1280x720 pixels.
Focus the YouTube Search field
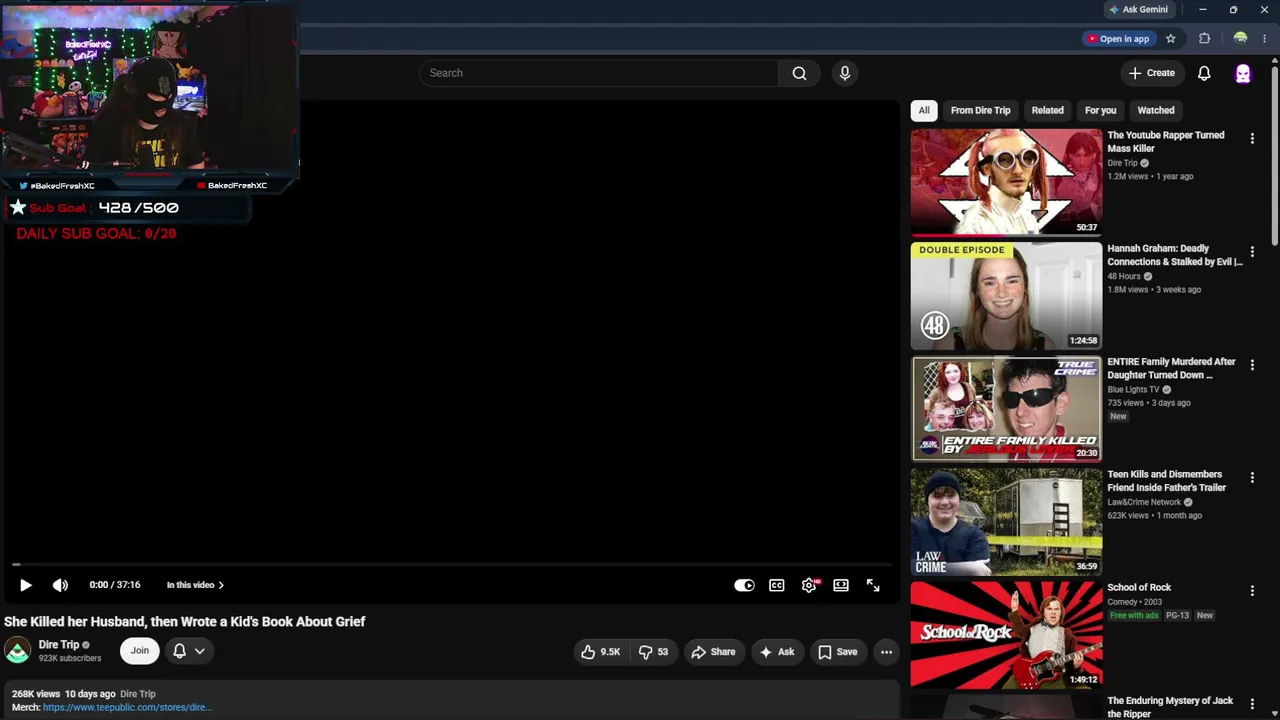(599, 73)
